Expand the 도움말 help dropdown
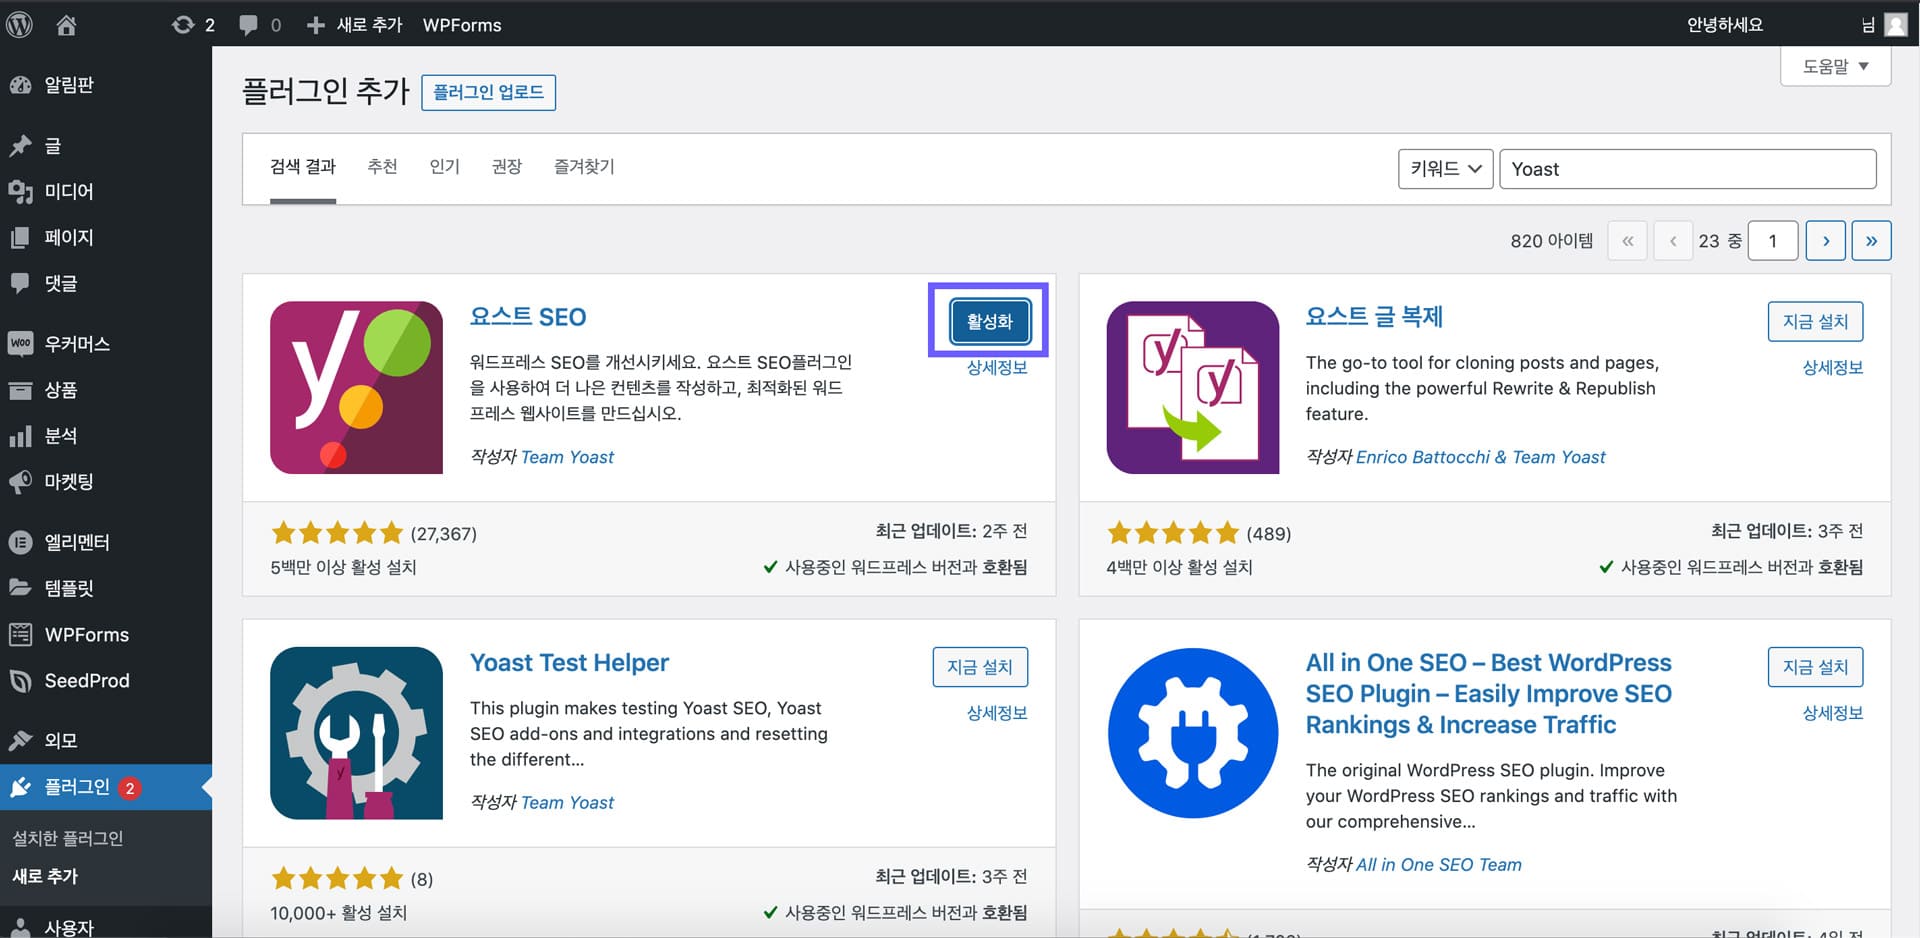 pos(1835,67)
